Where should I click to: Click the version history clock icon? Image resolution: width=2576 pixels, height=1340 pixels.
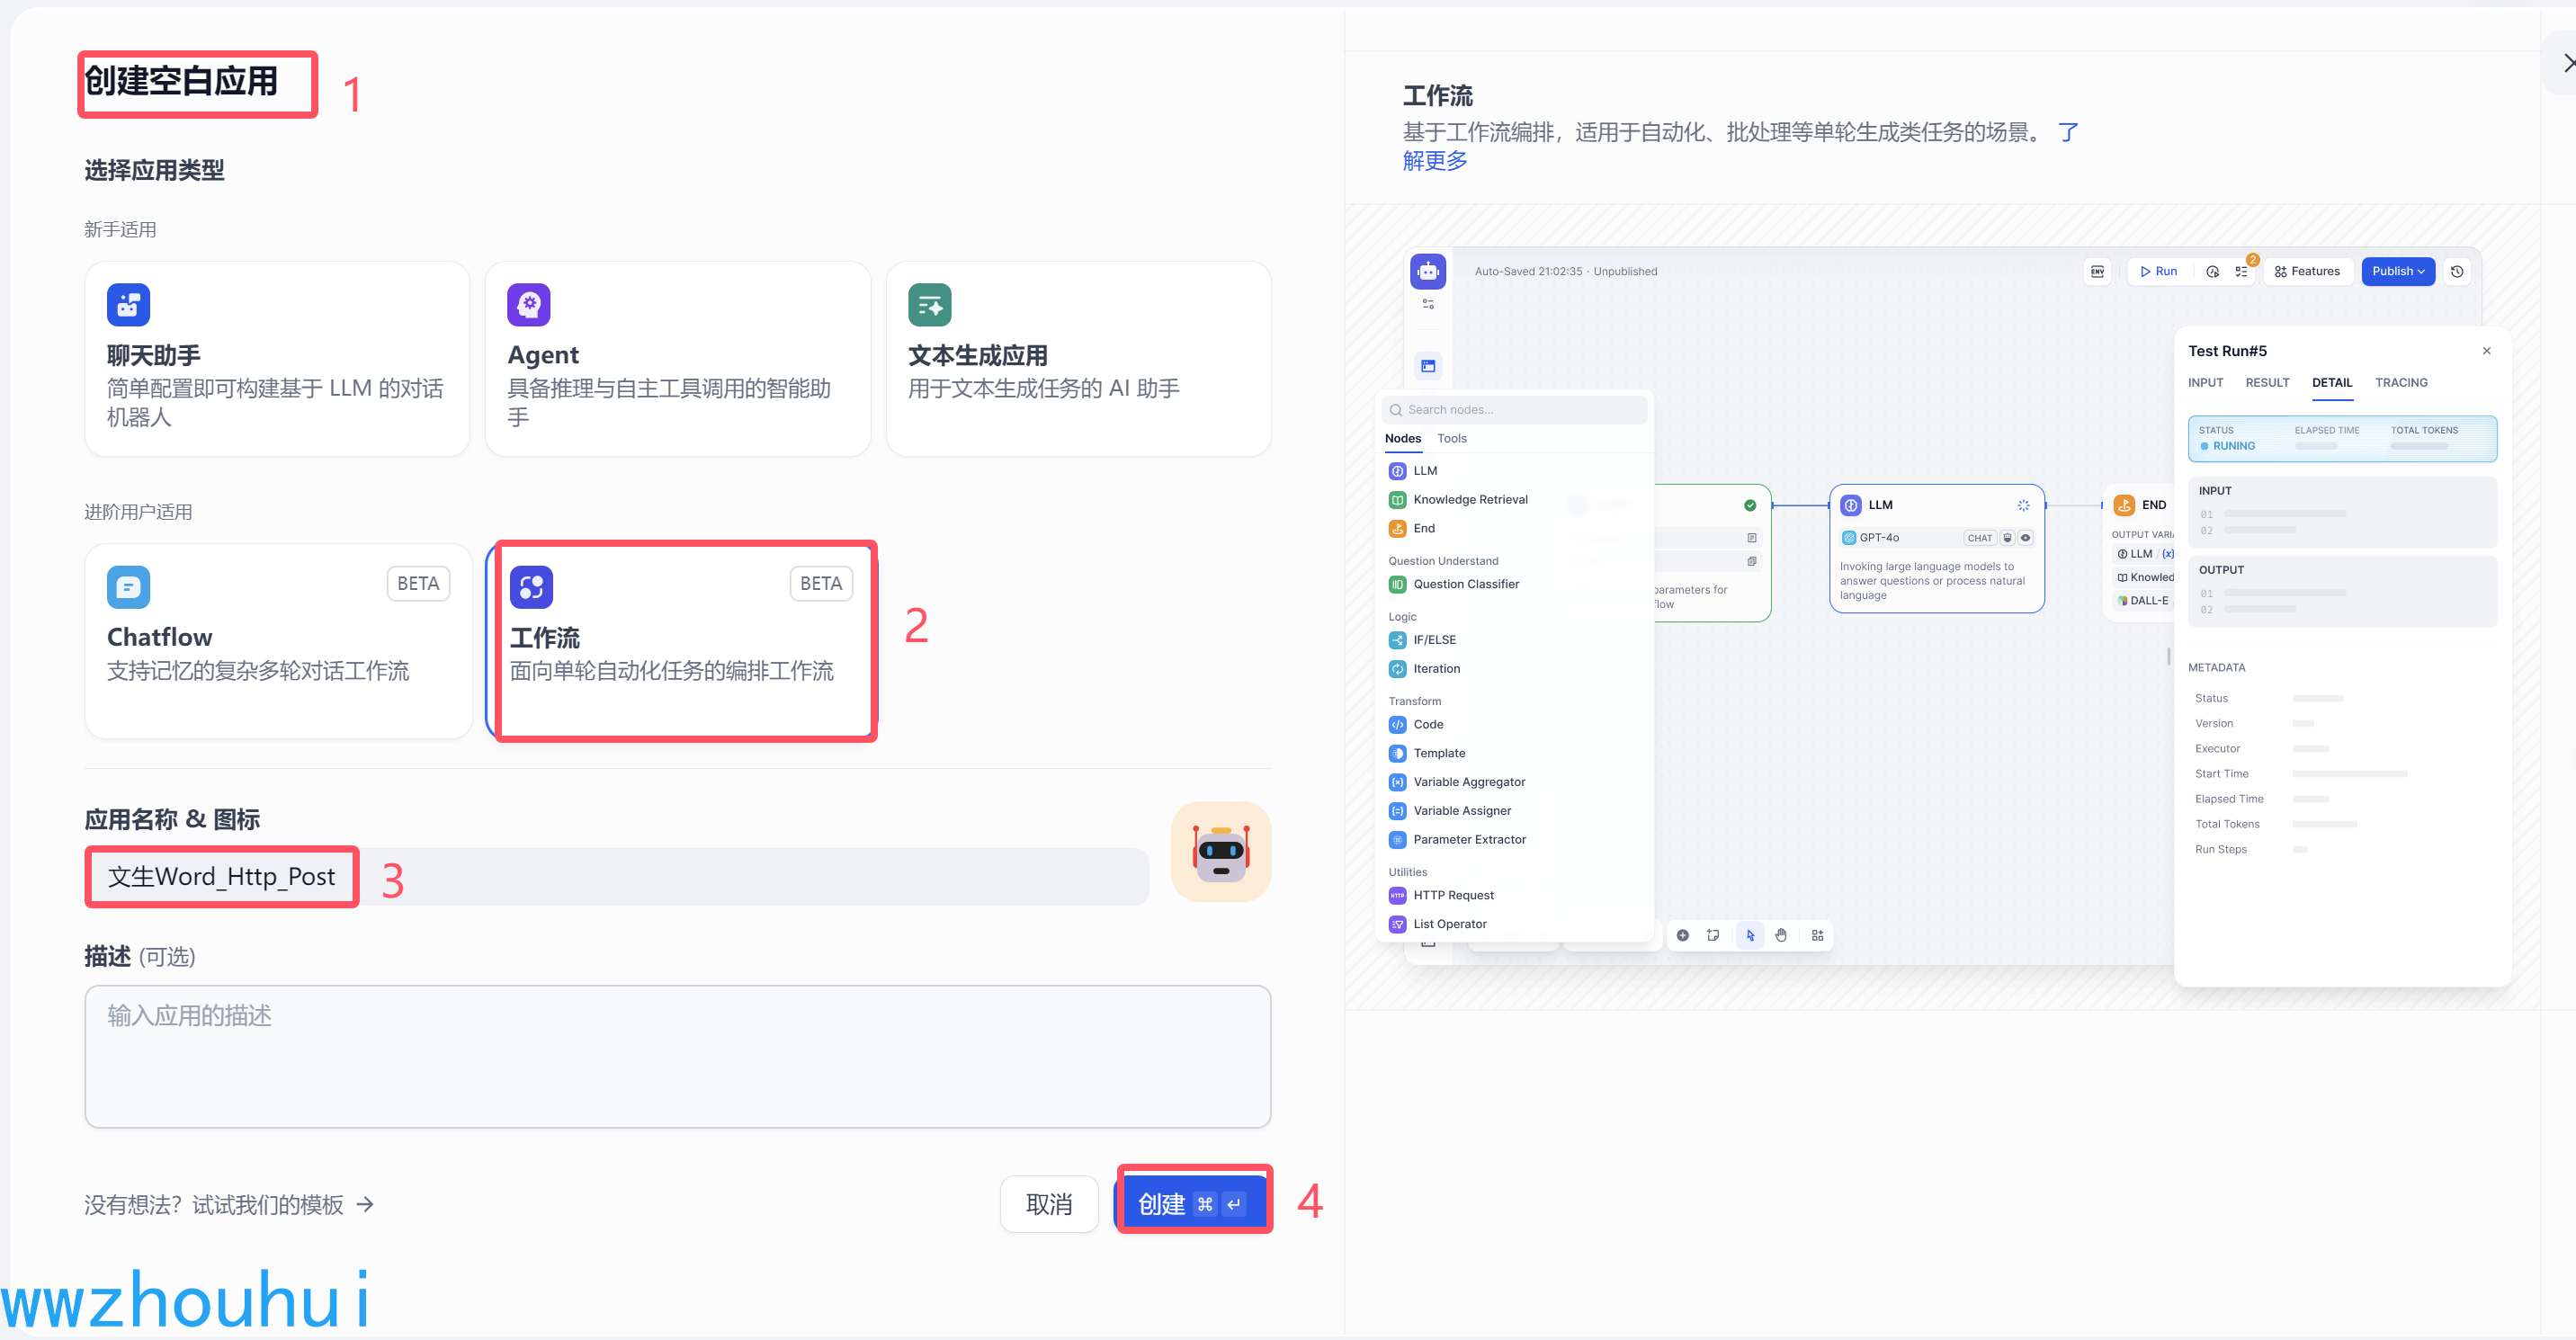coord(2457,271)
